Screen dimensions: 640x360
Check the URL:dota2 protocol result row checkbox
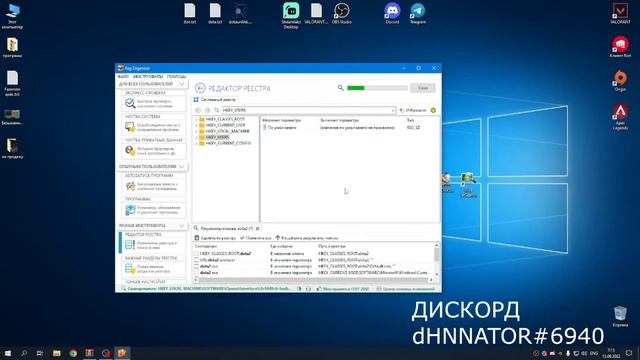pyautogui.click(x=196, y=260)
